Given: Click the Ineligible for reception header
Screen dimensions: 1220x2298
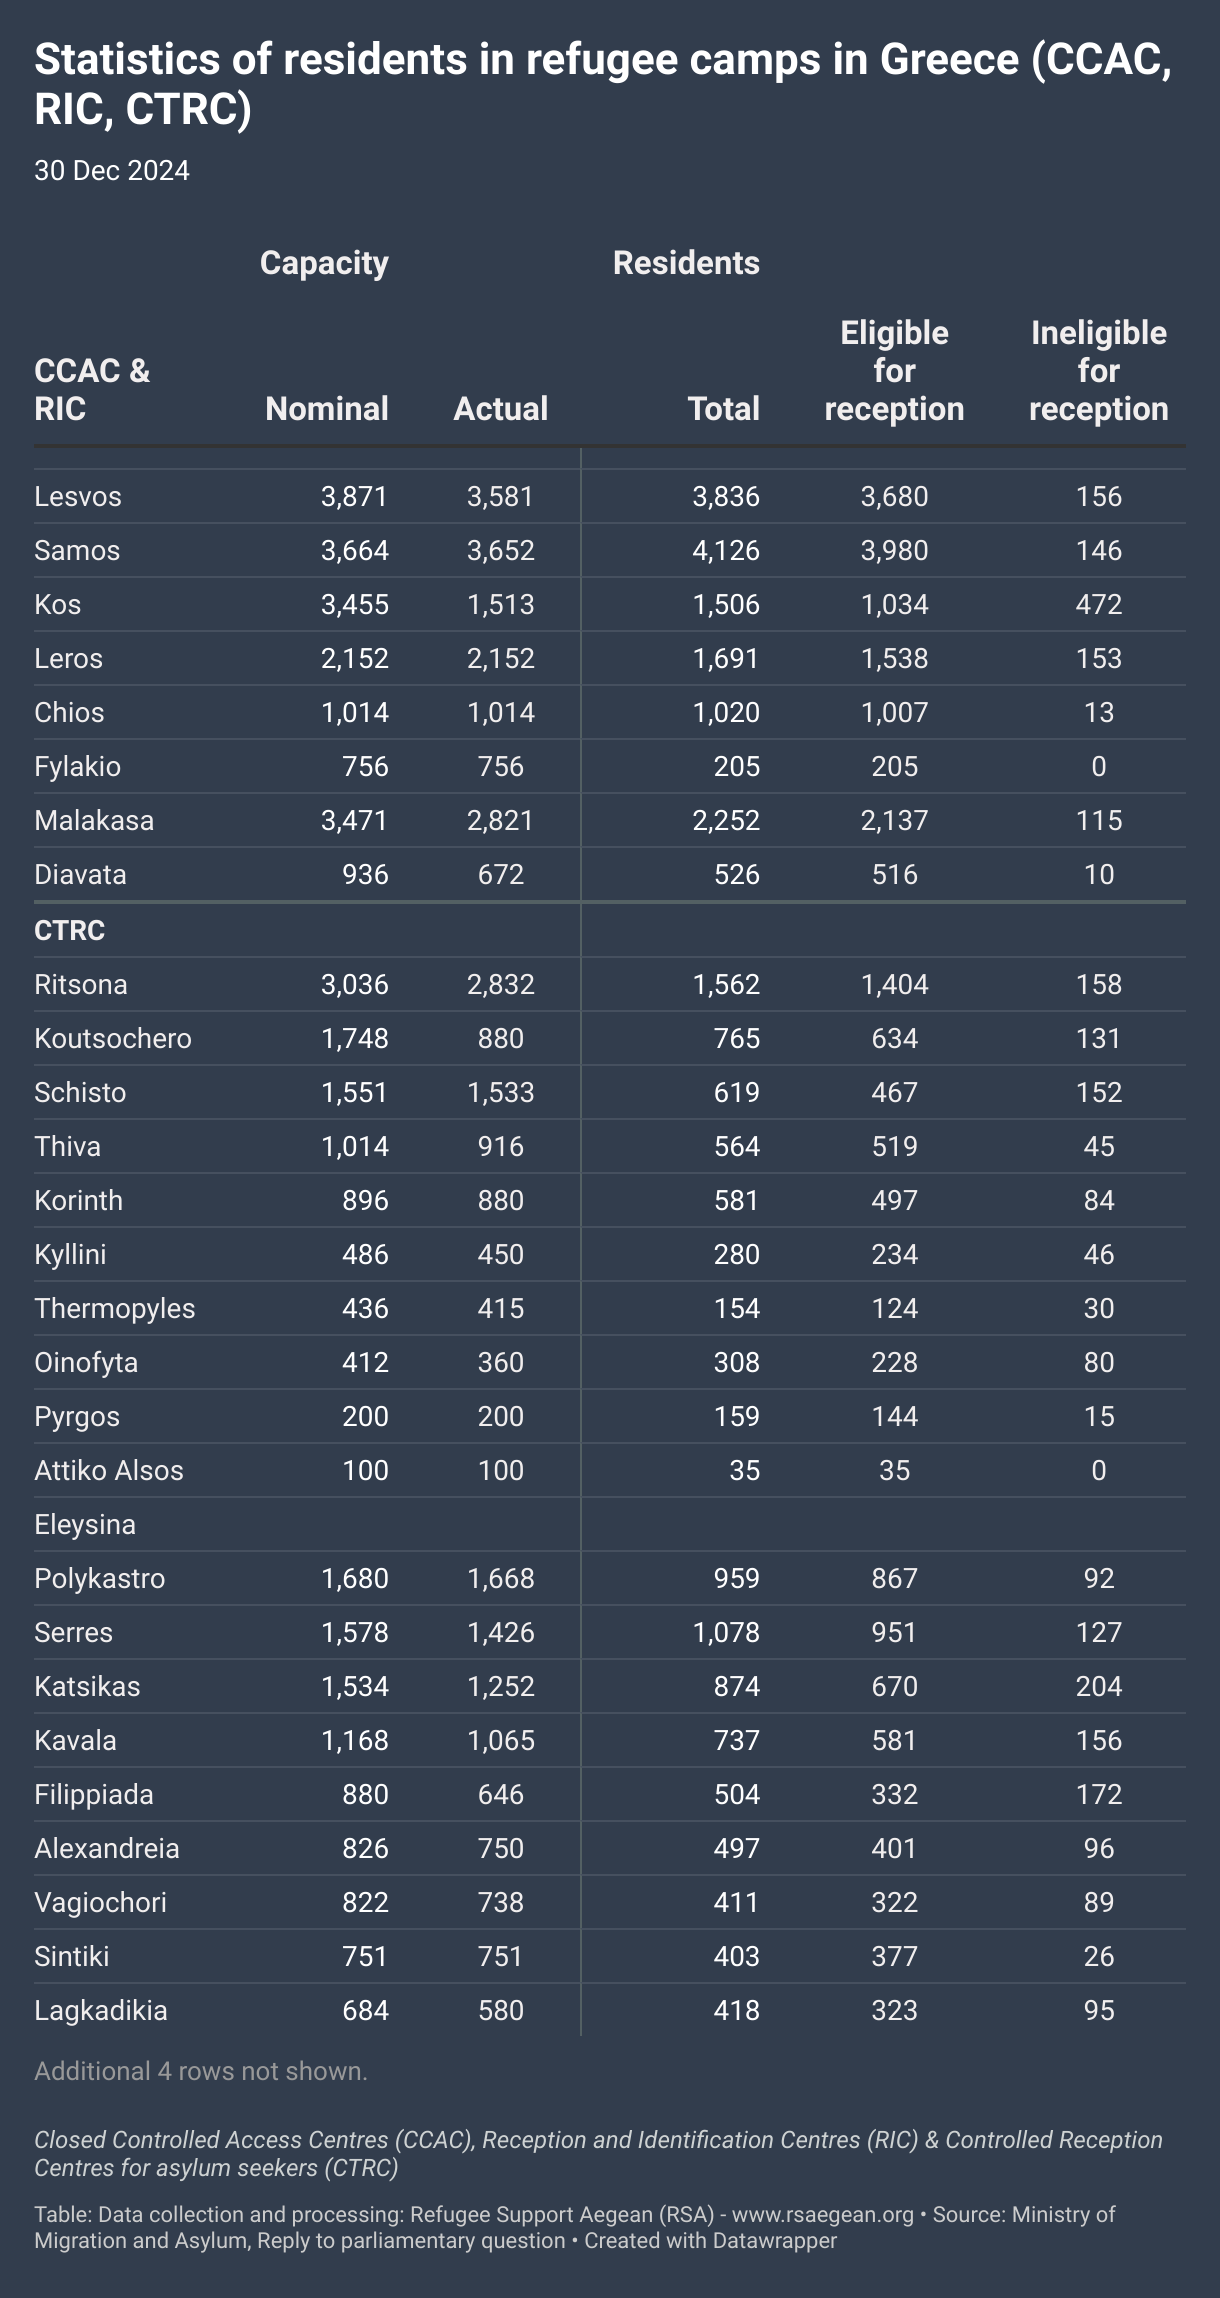Looking at the screenshot, I should [x=1099, y=370].
